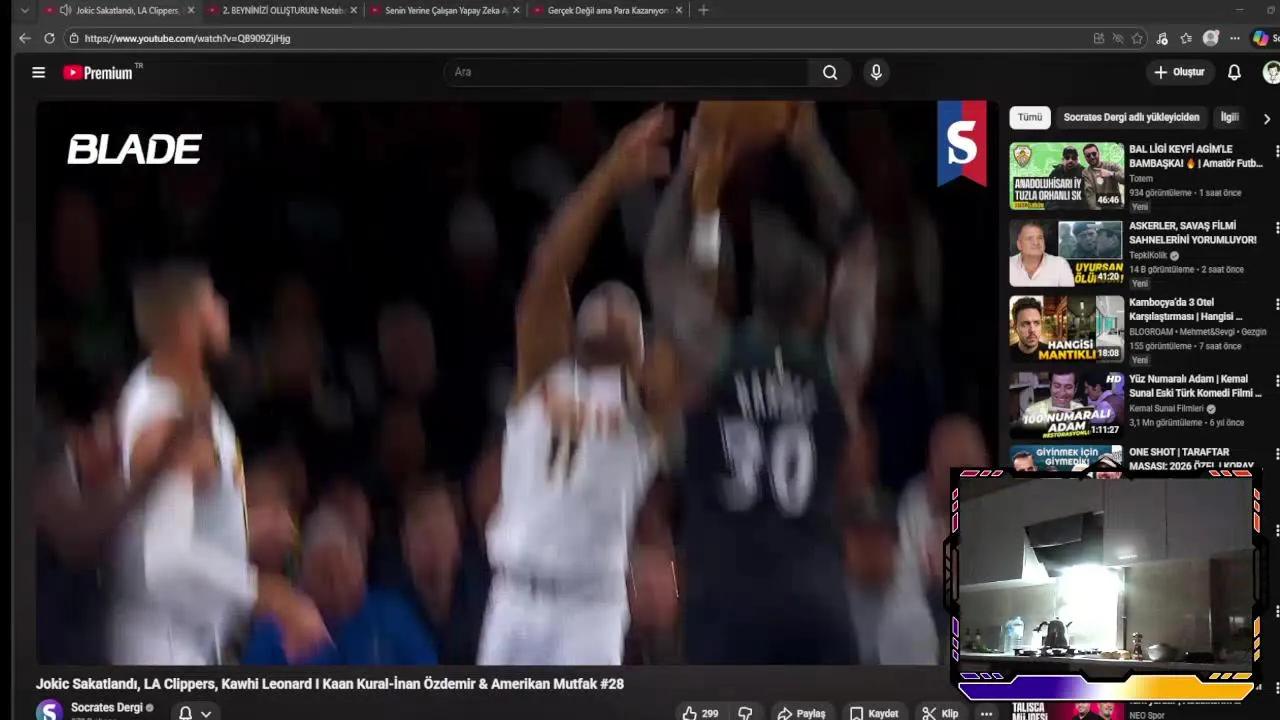Screen dimensions: 1280x720
Task: Switch to the Senin Yerine Çalışan Yapay Zeka tab
Action: click(445, 10)
